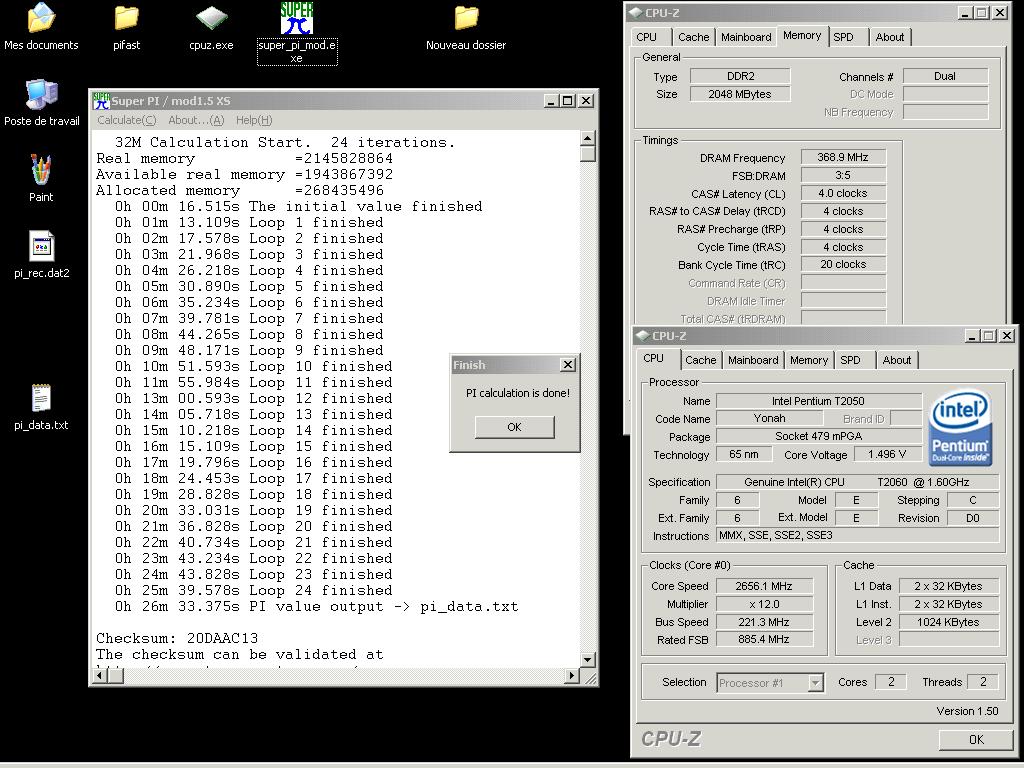Confirm OK in the Finish dialog
The width and height of the screenshot is (1024, 768).
pyautogui.click(x=515, y=427)
